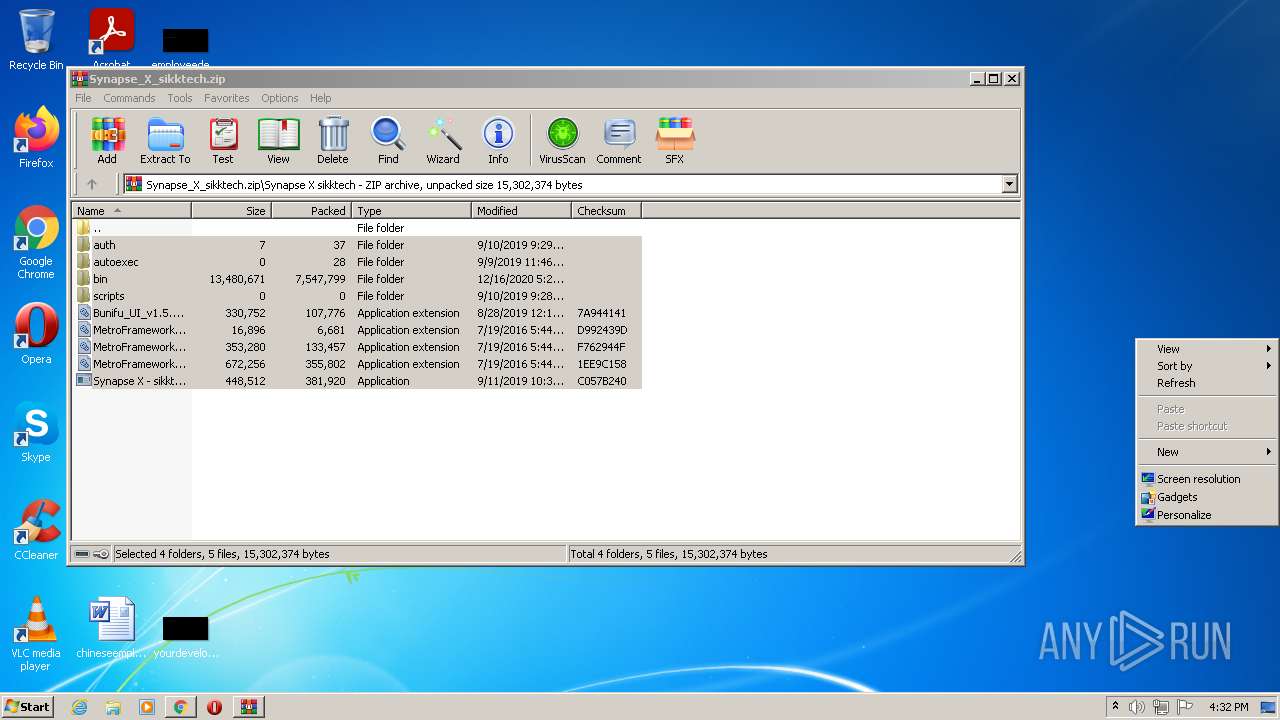Sort by Packed column header
The height and width of the screenshot is (720, 1280).
tap(312, 211)
